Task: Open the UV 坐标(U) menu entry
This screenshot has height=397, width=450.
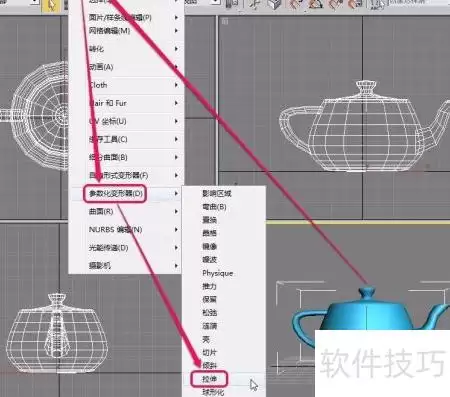Action: (x=108, y=121)
